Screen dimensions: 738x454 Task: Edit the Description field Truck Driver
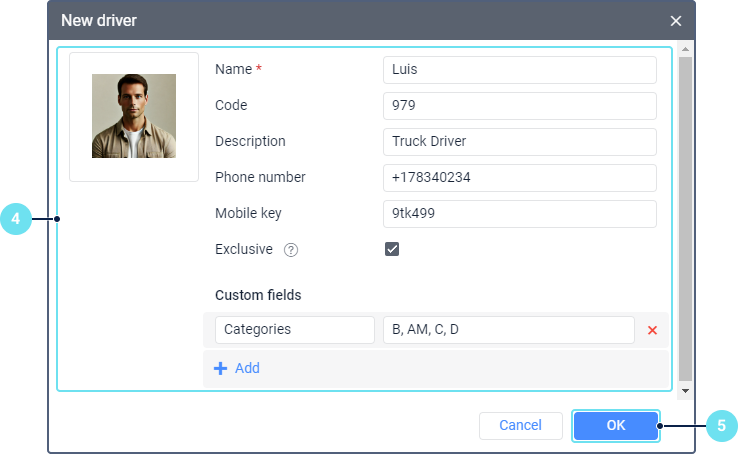(x=519, y=142)
